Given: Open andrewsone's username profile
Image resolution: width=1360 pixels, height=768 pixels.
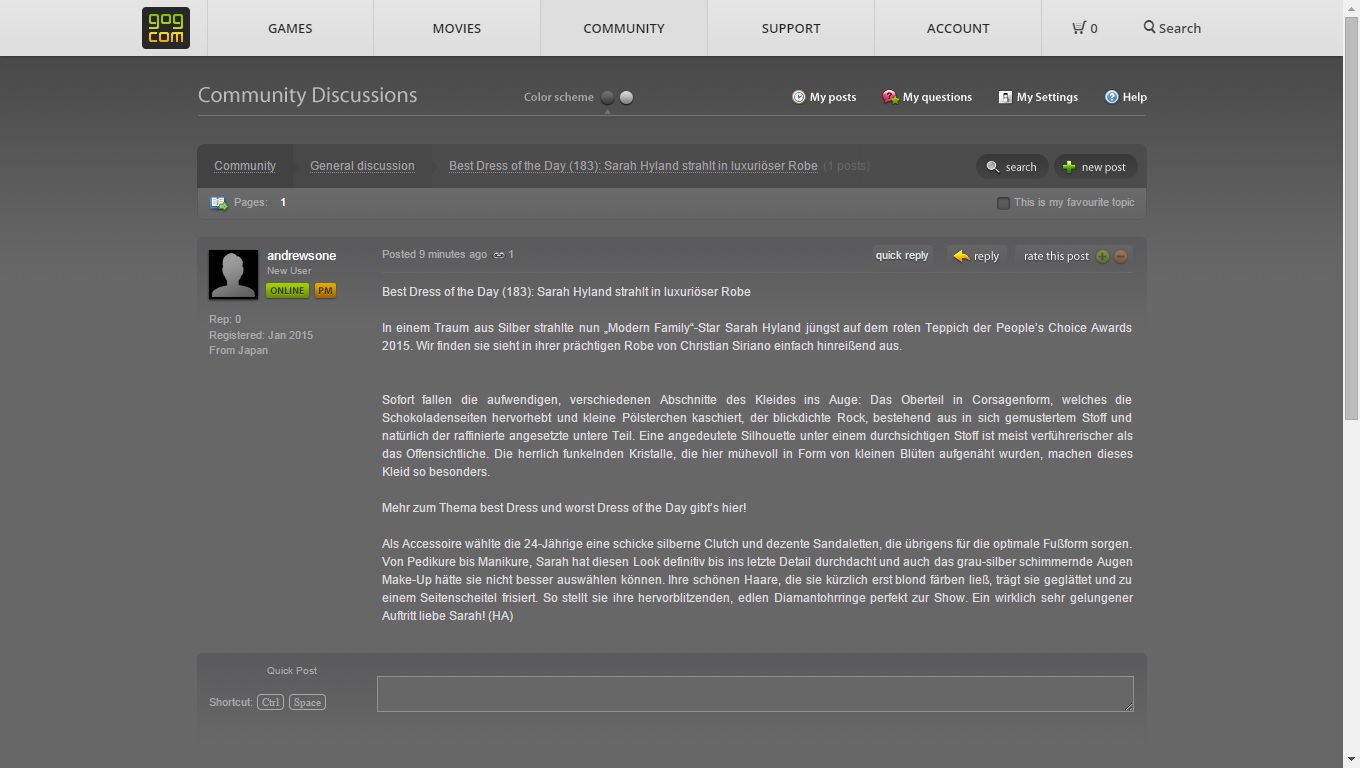Looking at the screenshot, I should click(x=301, y=256).
